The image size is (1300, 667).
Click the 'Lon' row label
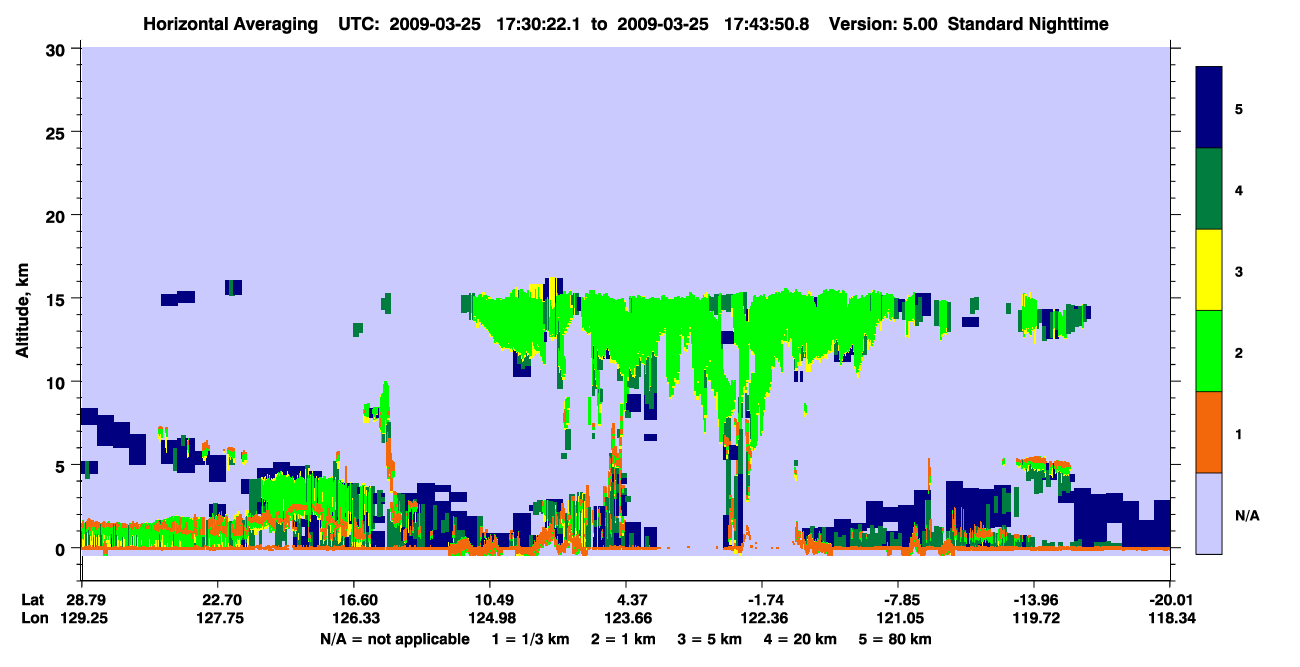pyautogui.click(x=33, y=618)
